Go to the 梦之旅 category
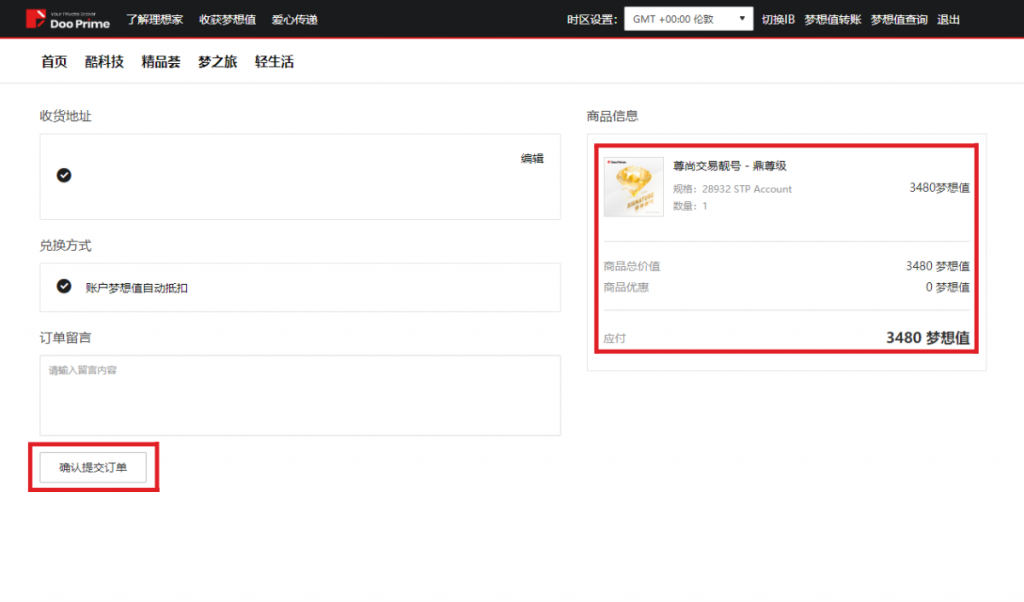Screen dimensions: 1024x602 pyautogui.click(x=217, y=62)
